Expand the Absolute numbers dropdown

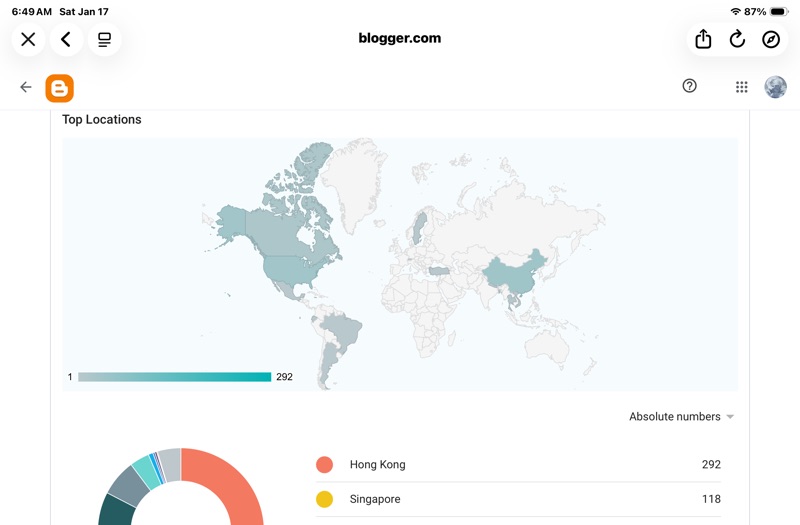[x=681, y=417]
